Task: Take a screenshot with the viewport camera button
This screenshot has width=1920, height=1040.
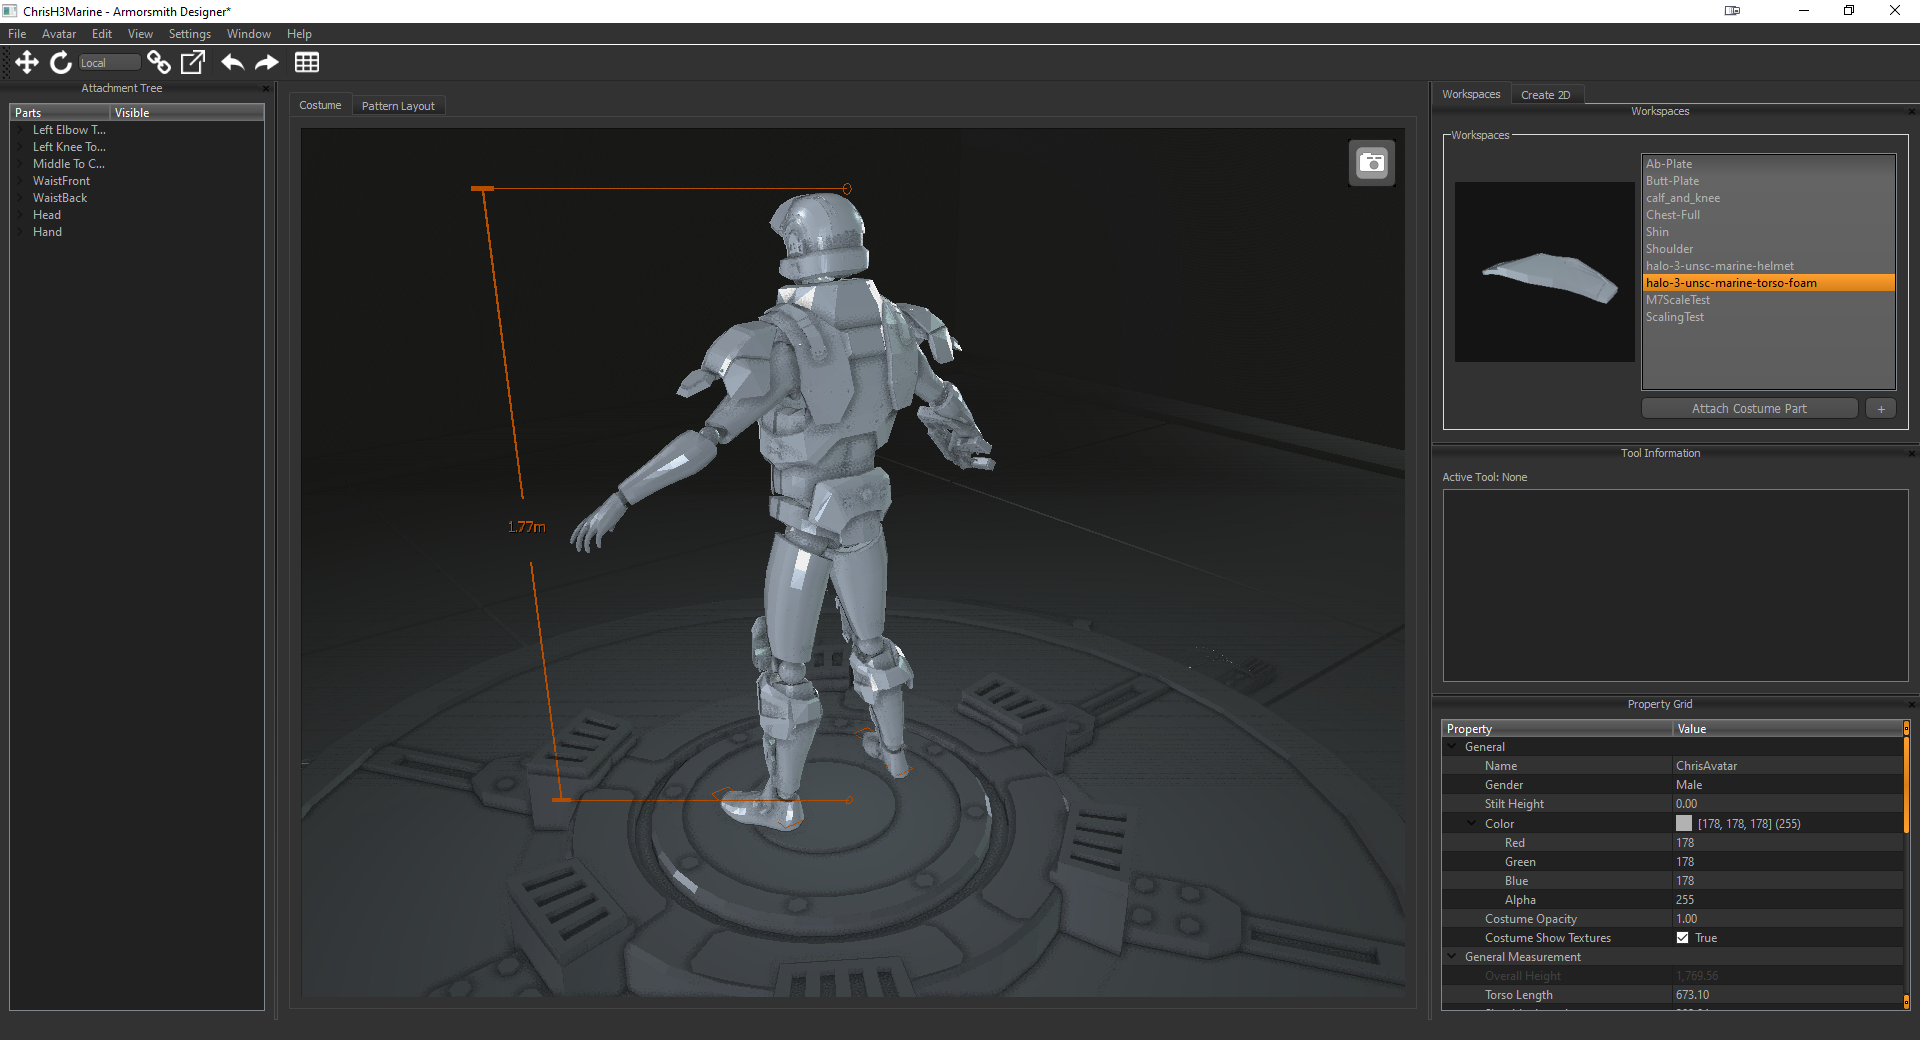Action: coord(1372,163)
